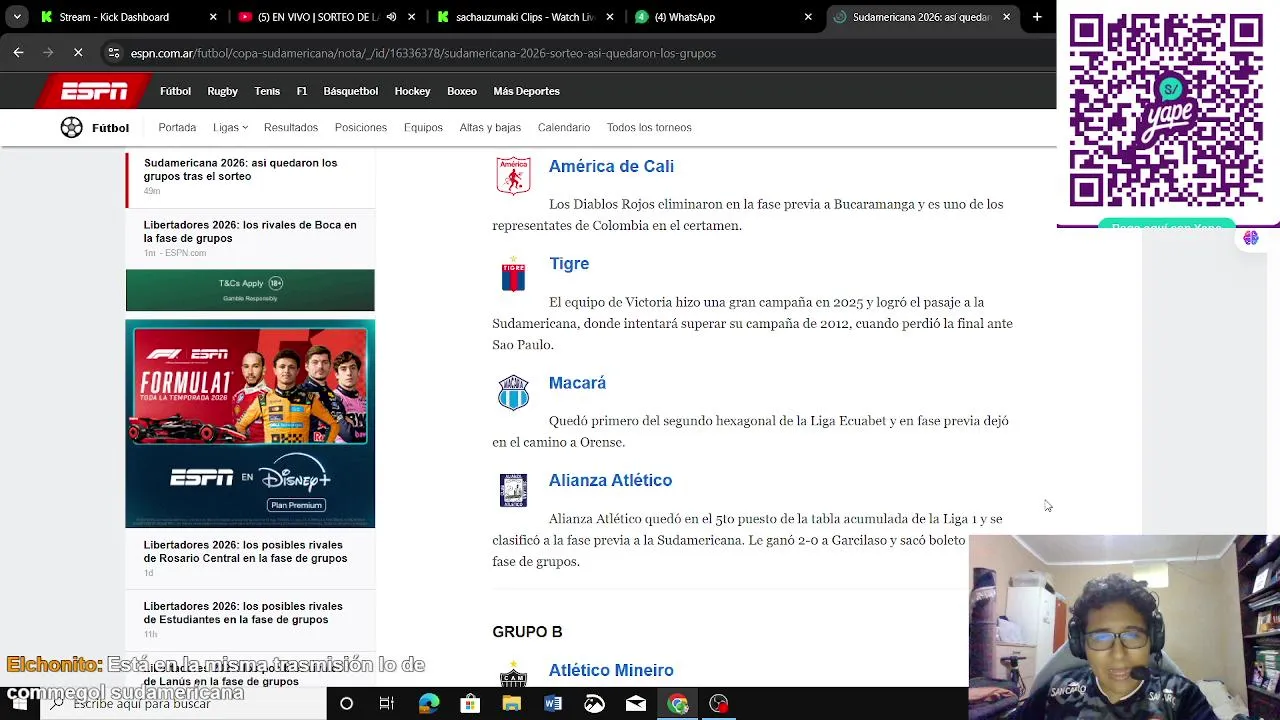Open the Macará team link
The height and width of the screenshot is (720, 1280).
coord(577,382)
